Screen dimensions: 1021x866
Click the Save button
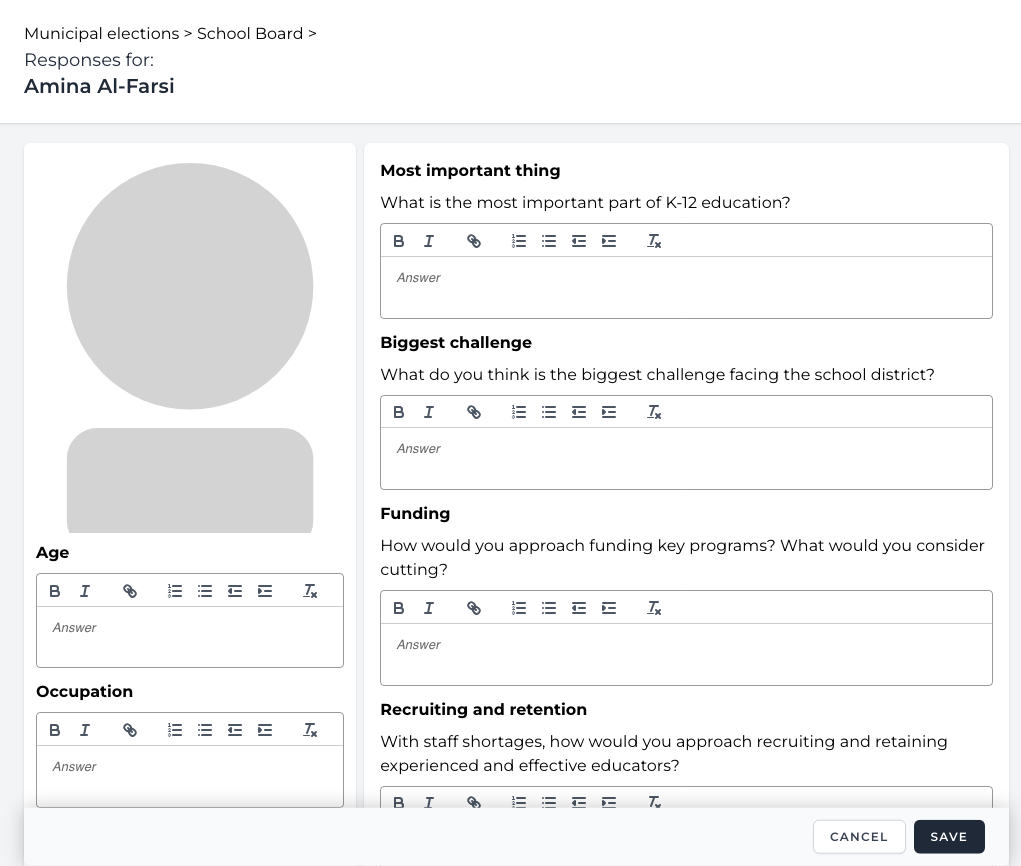point(948,837)
